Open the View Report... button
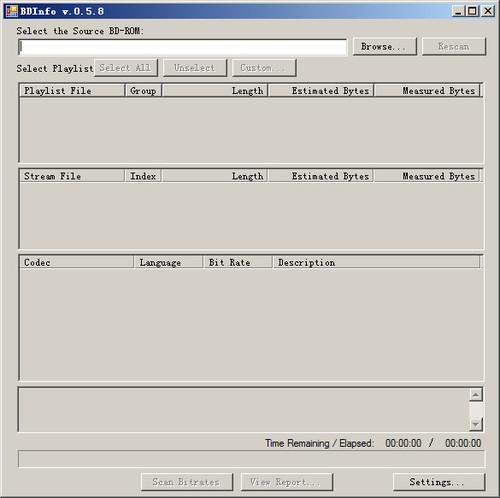 [286, 482]
